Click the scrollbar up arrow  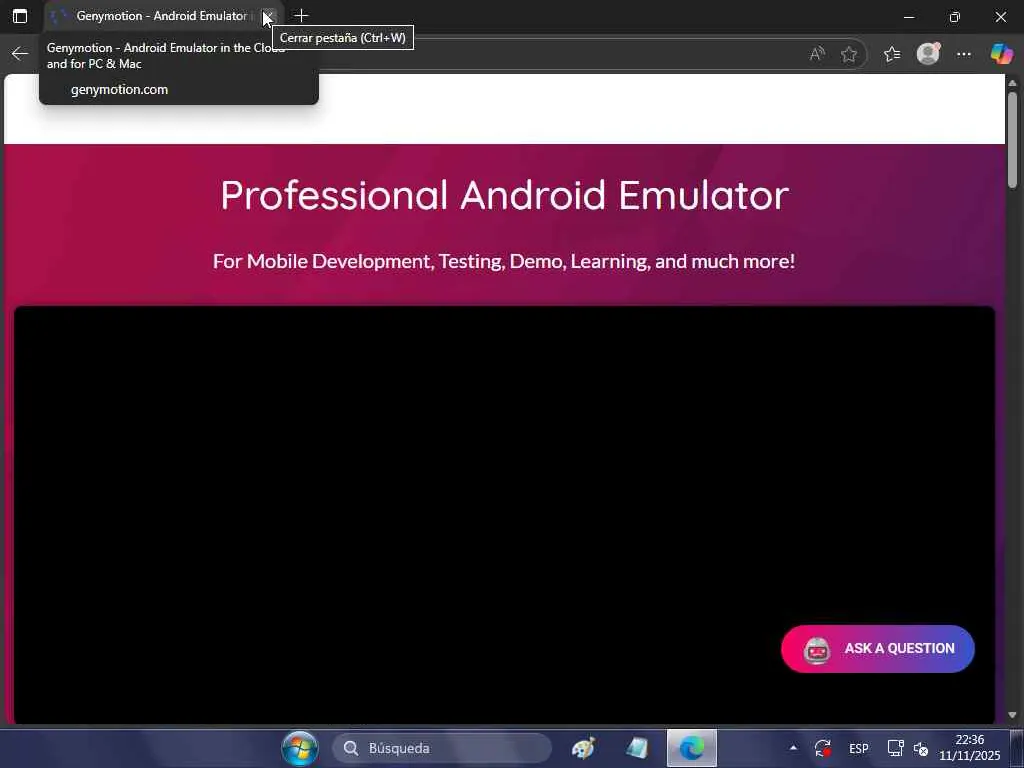click(1012, 83)
